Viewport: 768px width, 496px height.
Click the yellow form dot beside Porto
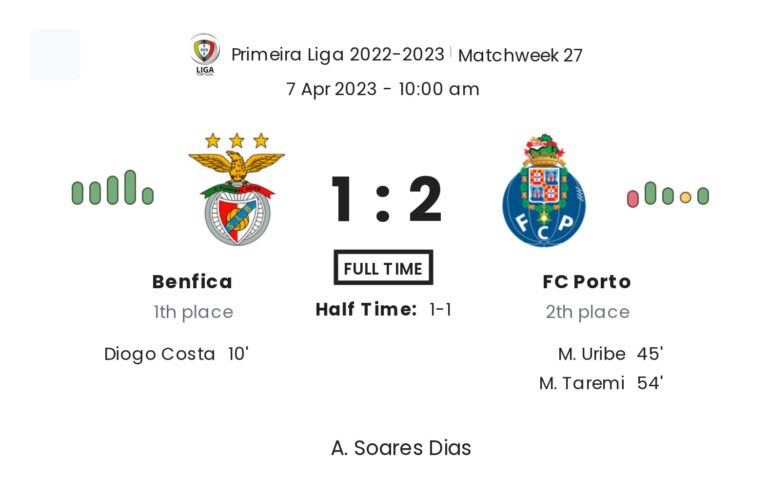pyautogui.click(x=685, y=197)
